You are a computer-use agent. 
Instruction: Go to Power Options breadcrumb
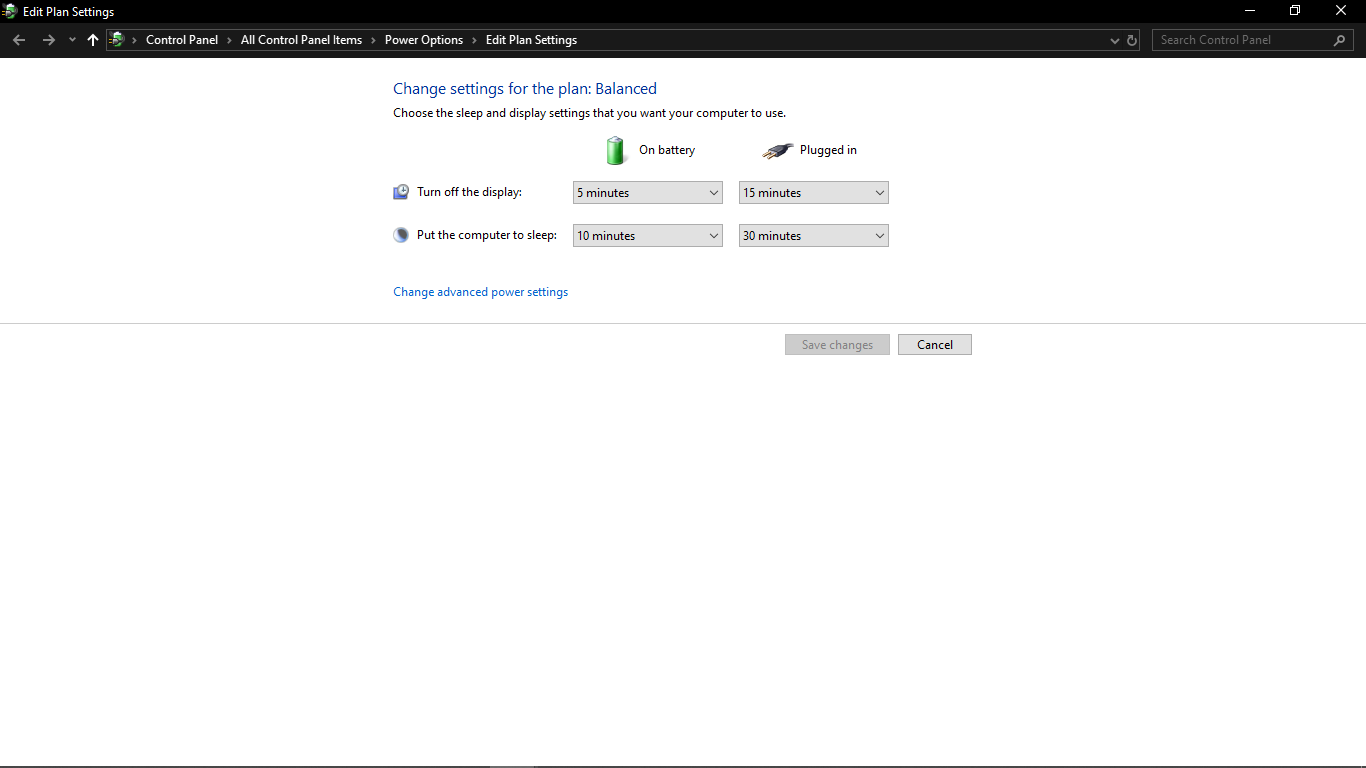point(424,40)
